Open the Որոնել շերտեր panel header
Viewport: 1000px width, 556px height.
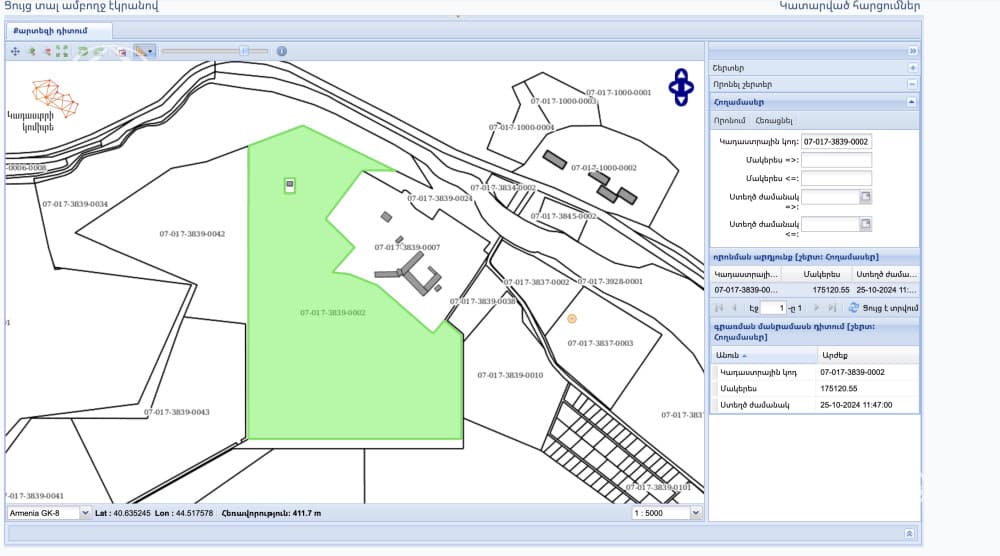tap(814, 84)
